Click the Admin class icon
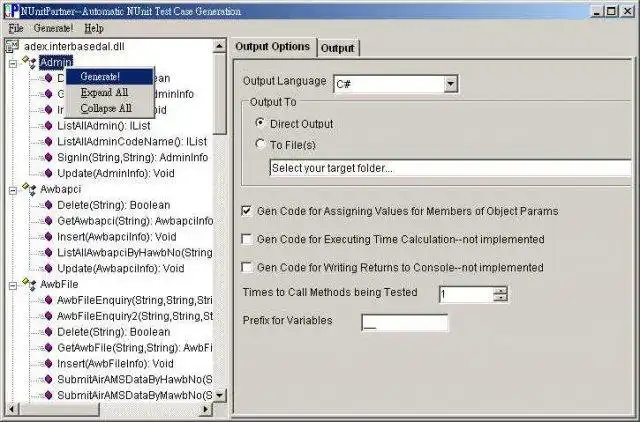The image size is (640, 422). (29, 62)
